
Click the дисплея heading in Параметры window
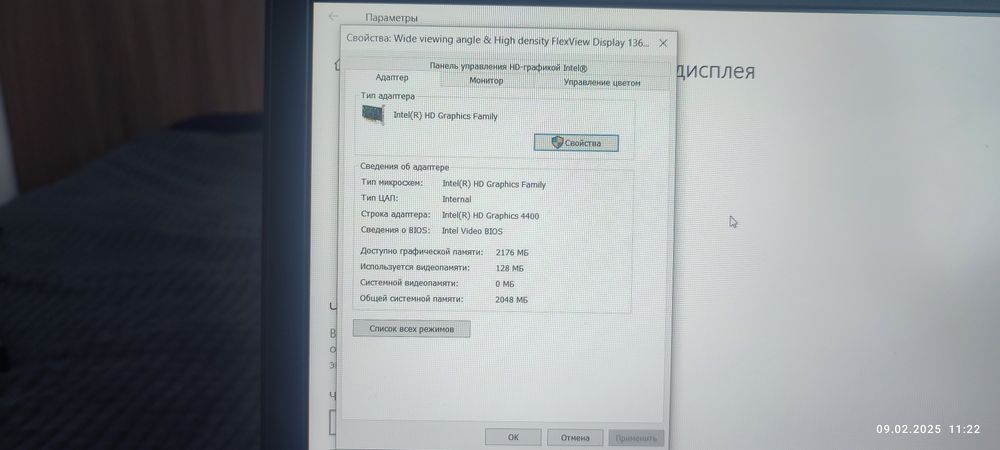coord(715,71)
